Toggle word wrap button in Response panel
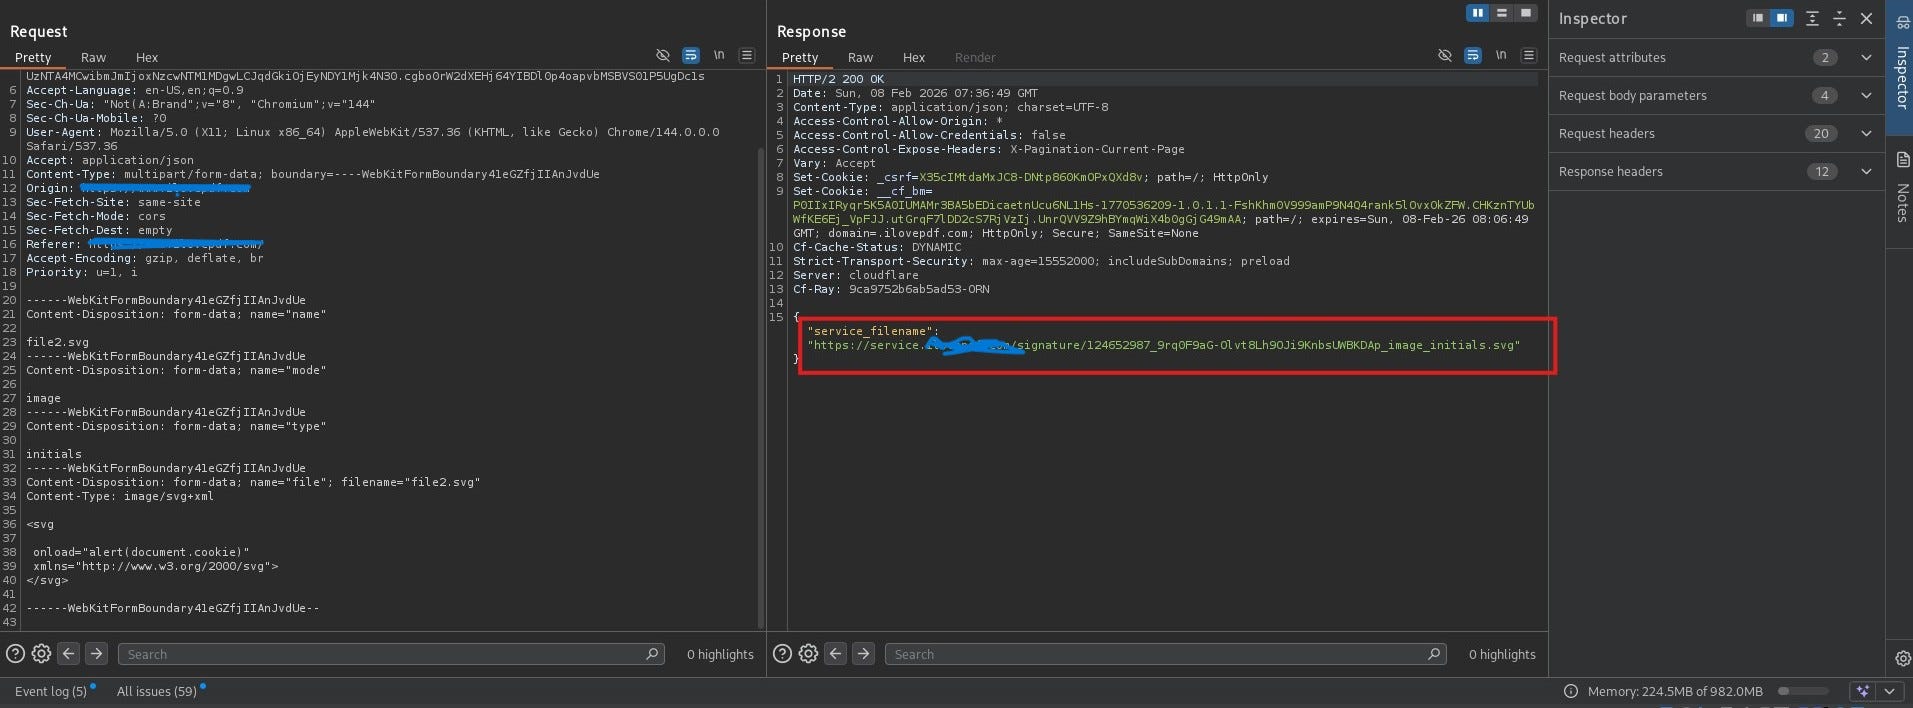This screenshot has width=1913, height=708. [x=1472, y=55]
